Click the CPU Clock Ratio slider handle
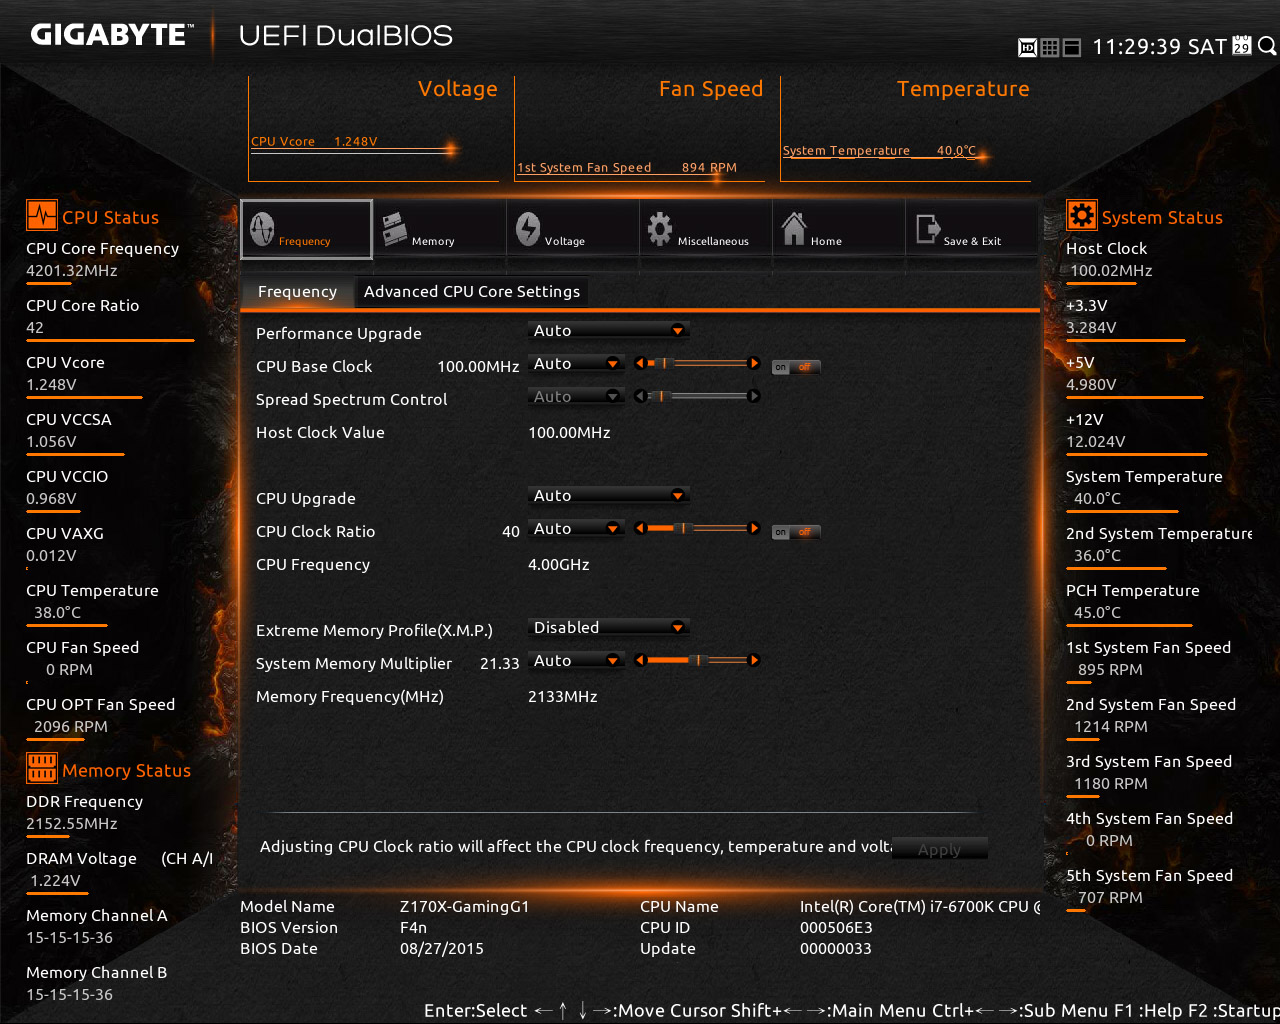1280x1024 pixels. pos(683,528)
